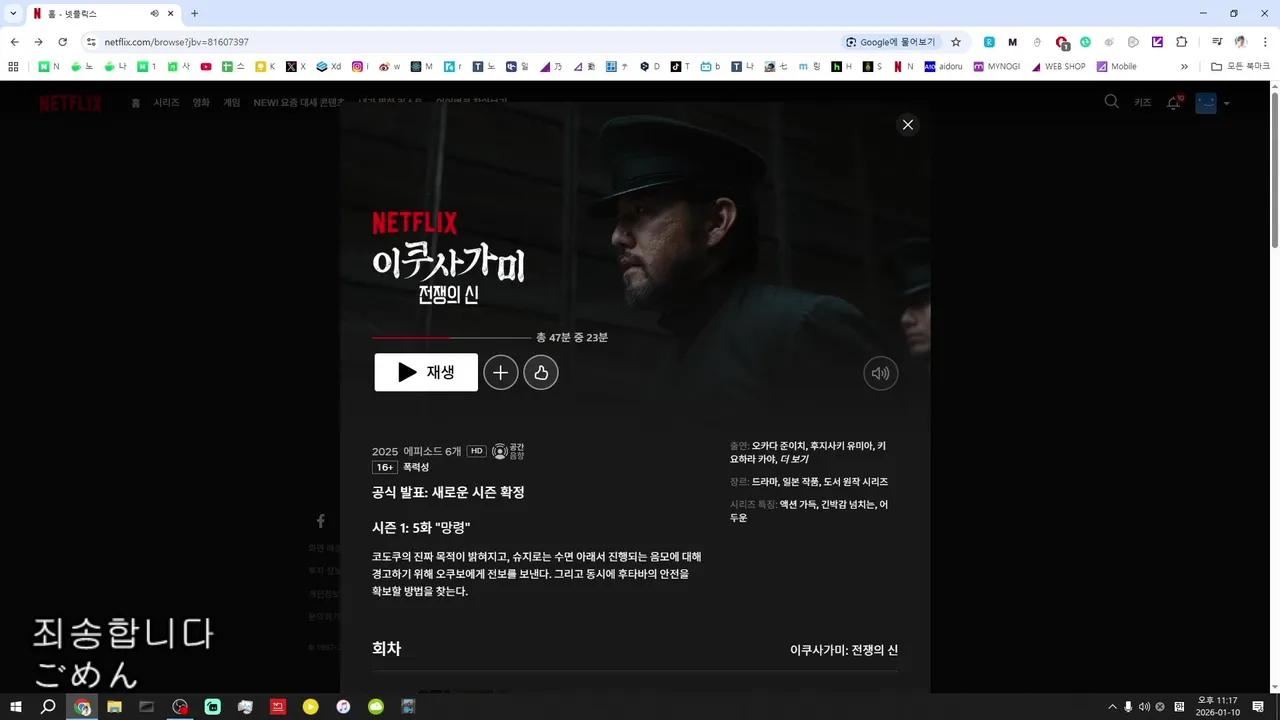Viewport: 1280px width, 720px height.
Task: Click 'Season 1: 5화 "망령"' episode heading
Action: 421,527
